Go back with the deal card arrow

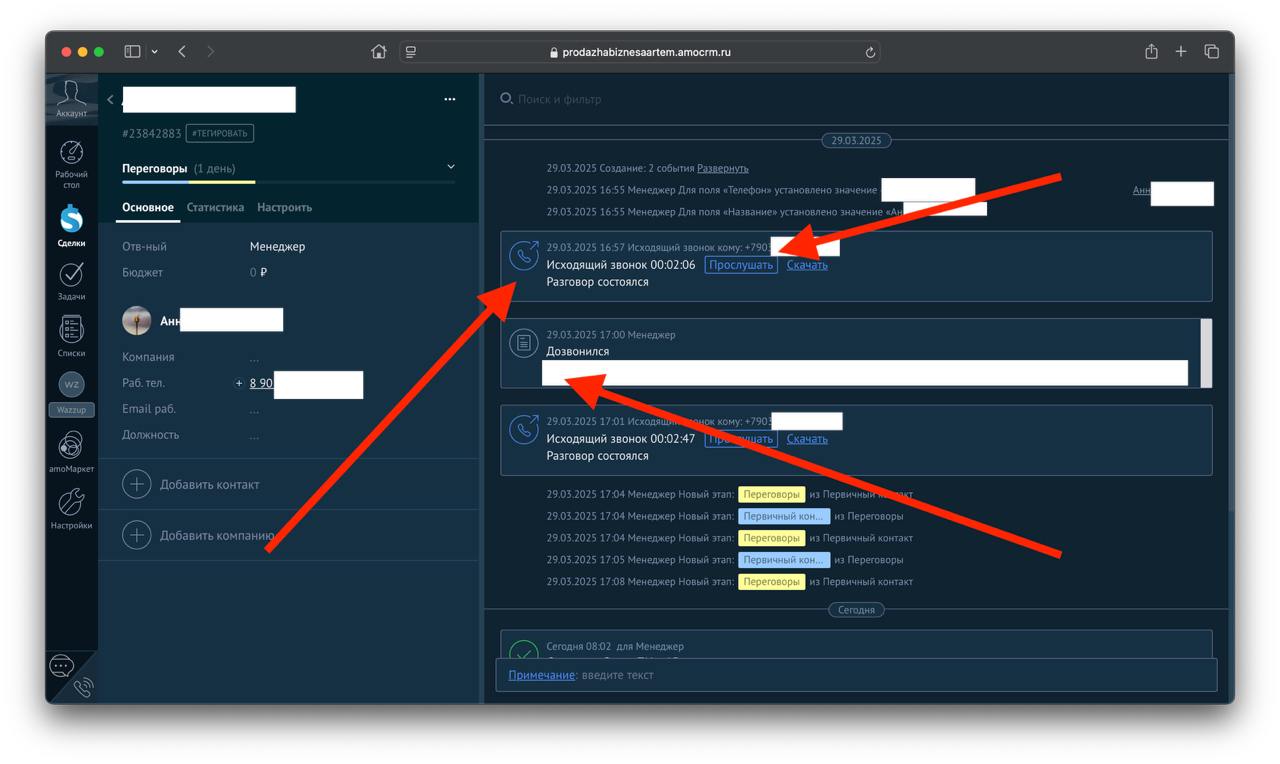tap(110, 99)
